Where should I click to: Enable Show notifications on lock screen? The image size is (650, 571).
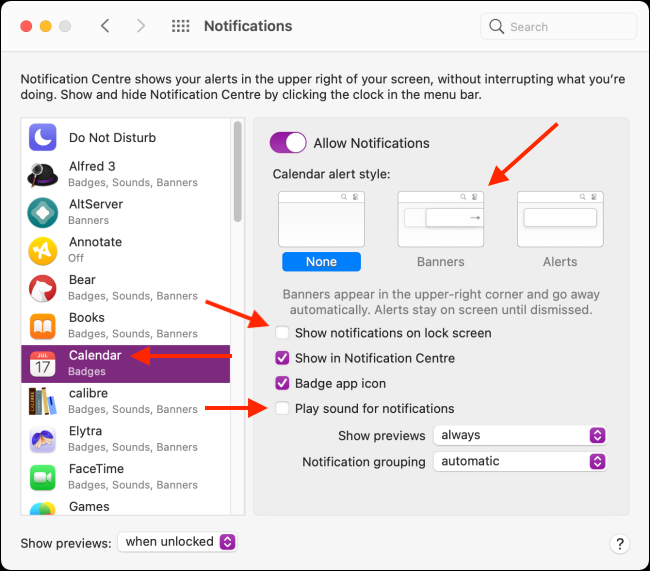(x=282, y=333)
